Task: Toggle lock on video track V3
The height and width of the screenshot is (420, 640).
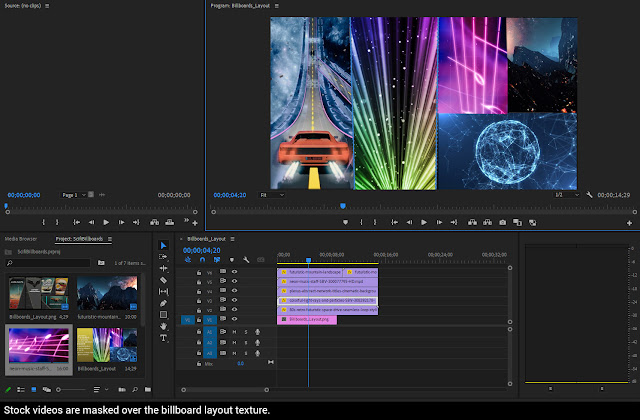Action: [x=199, y=301]
